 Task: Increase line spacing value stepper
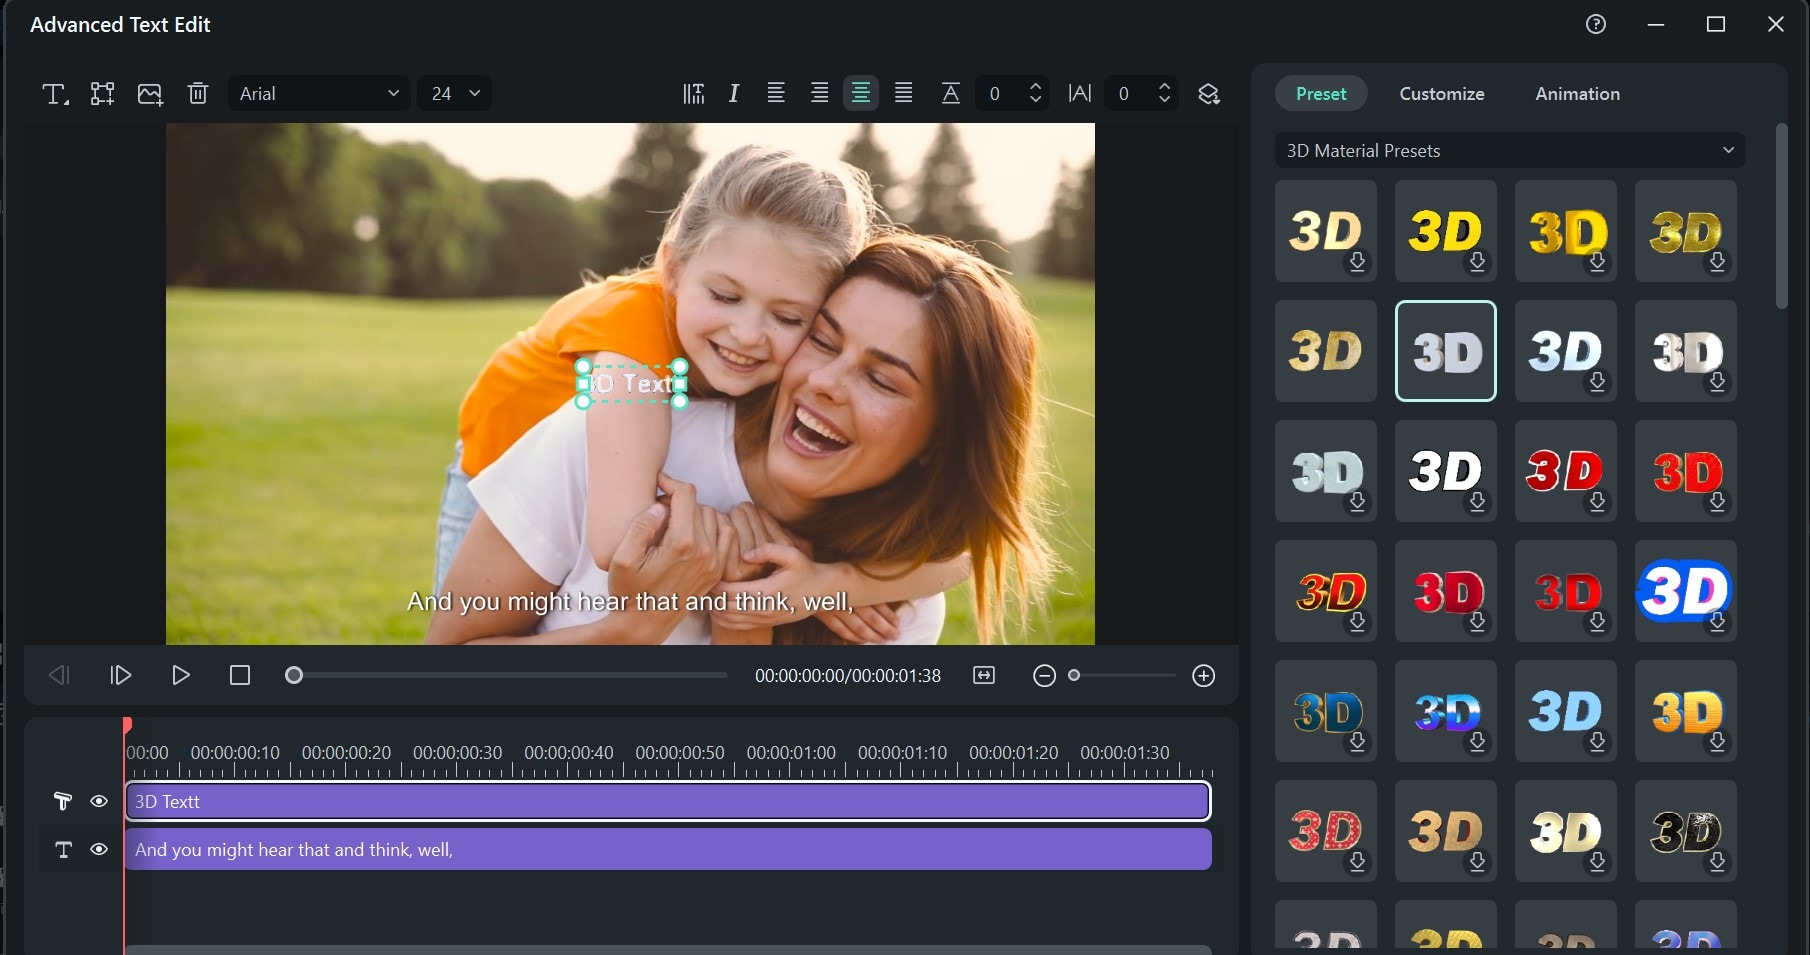pos(1036,87)
